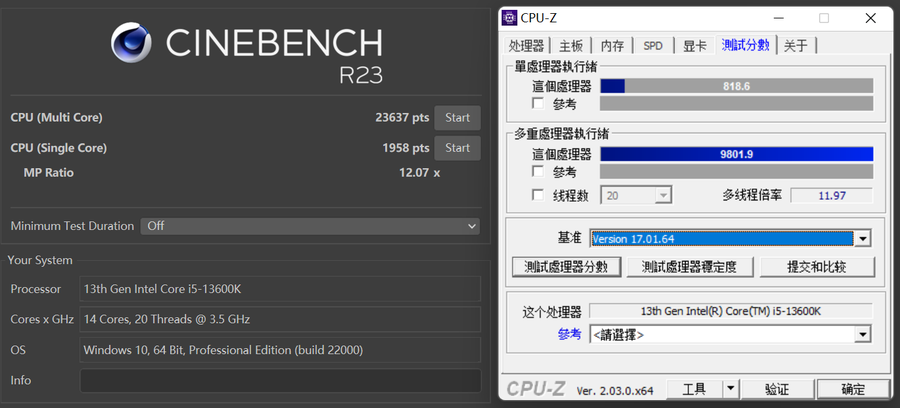The width and height of the screenshot is (900, 408).
Task: Click the Cinebench R23 logo sphere
Action: click(131, 45)
